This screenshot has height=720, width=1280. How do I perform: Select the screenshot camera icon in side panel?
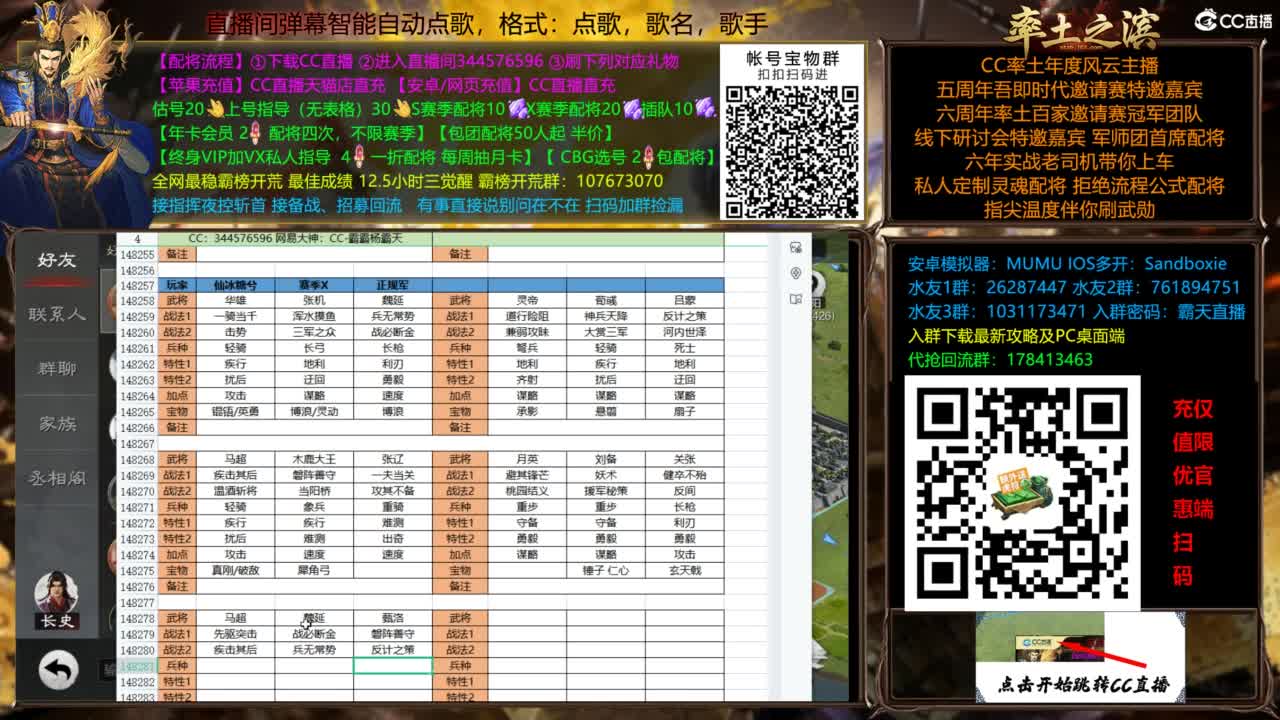point(795,246)
